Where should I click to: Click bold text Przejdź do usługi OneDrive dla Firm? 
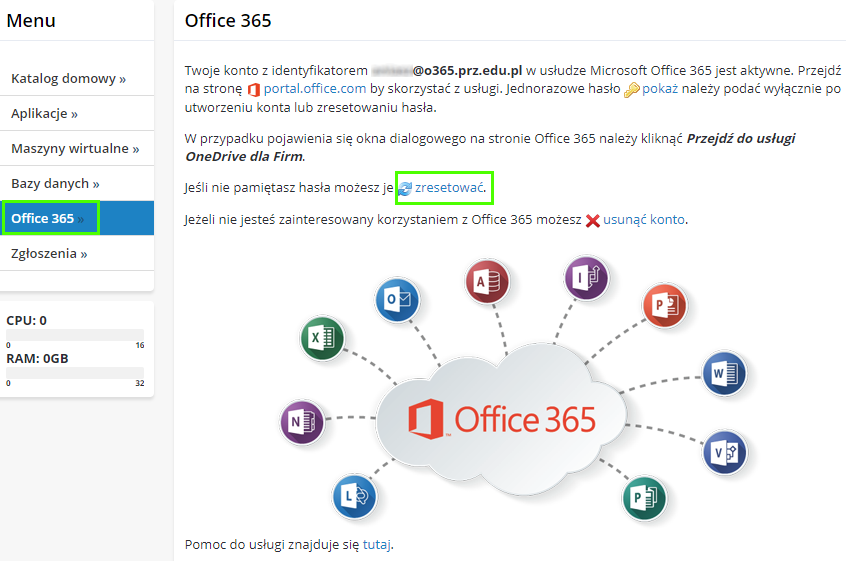click(x=490, y=147)
